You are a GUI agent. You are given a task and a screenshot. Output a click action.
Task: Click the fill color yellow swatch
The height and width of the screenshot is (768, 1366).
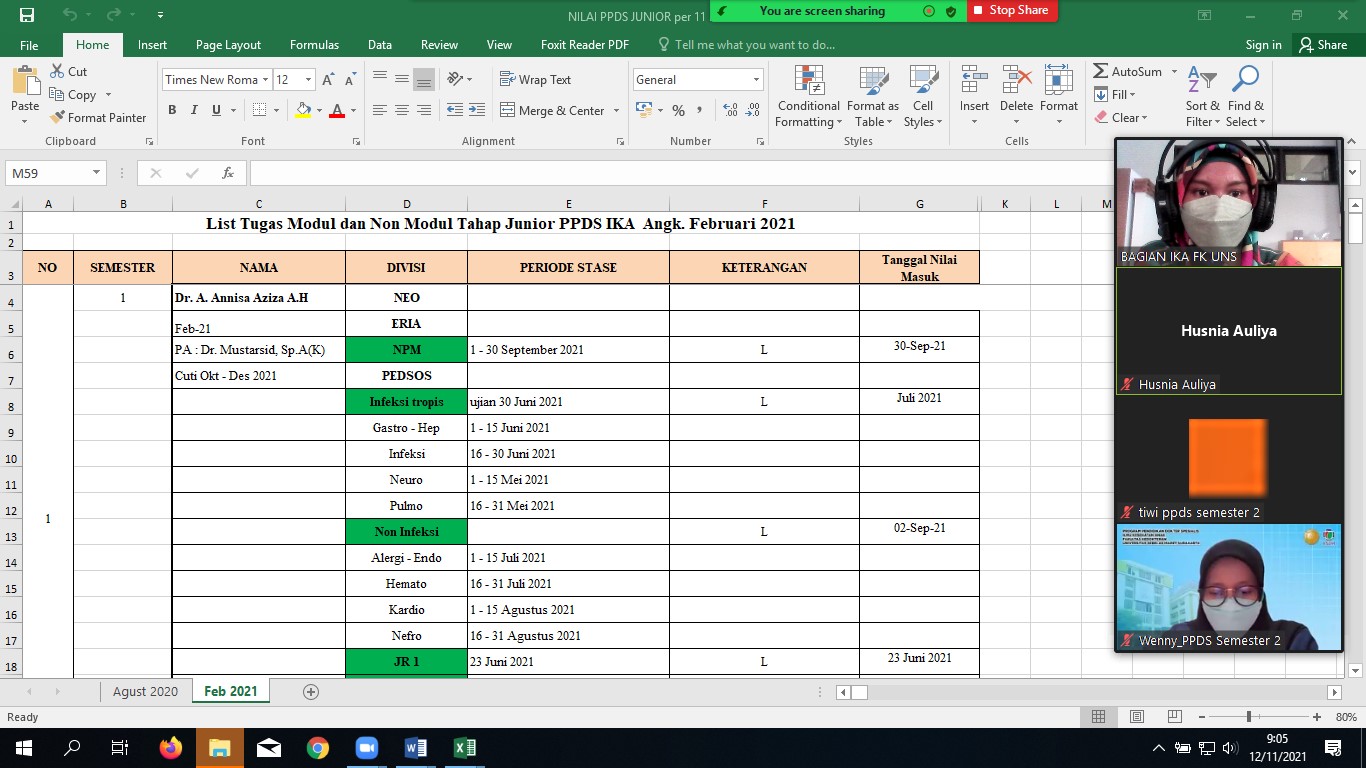pyautogui.click(x=304, y=111)
